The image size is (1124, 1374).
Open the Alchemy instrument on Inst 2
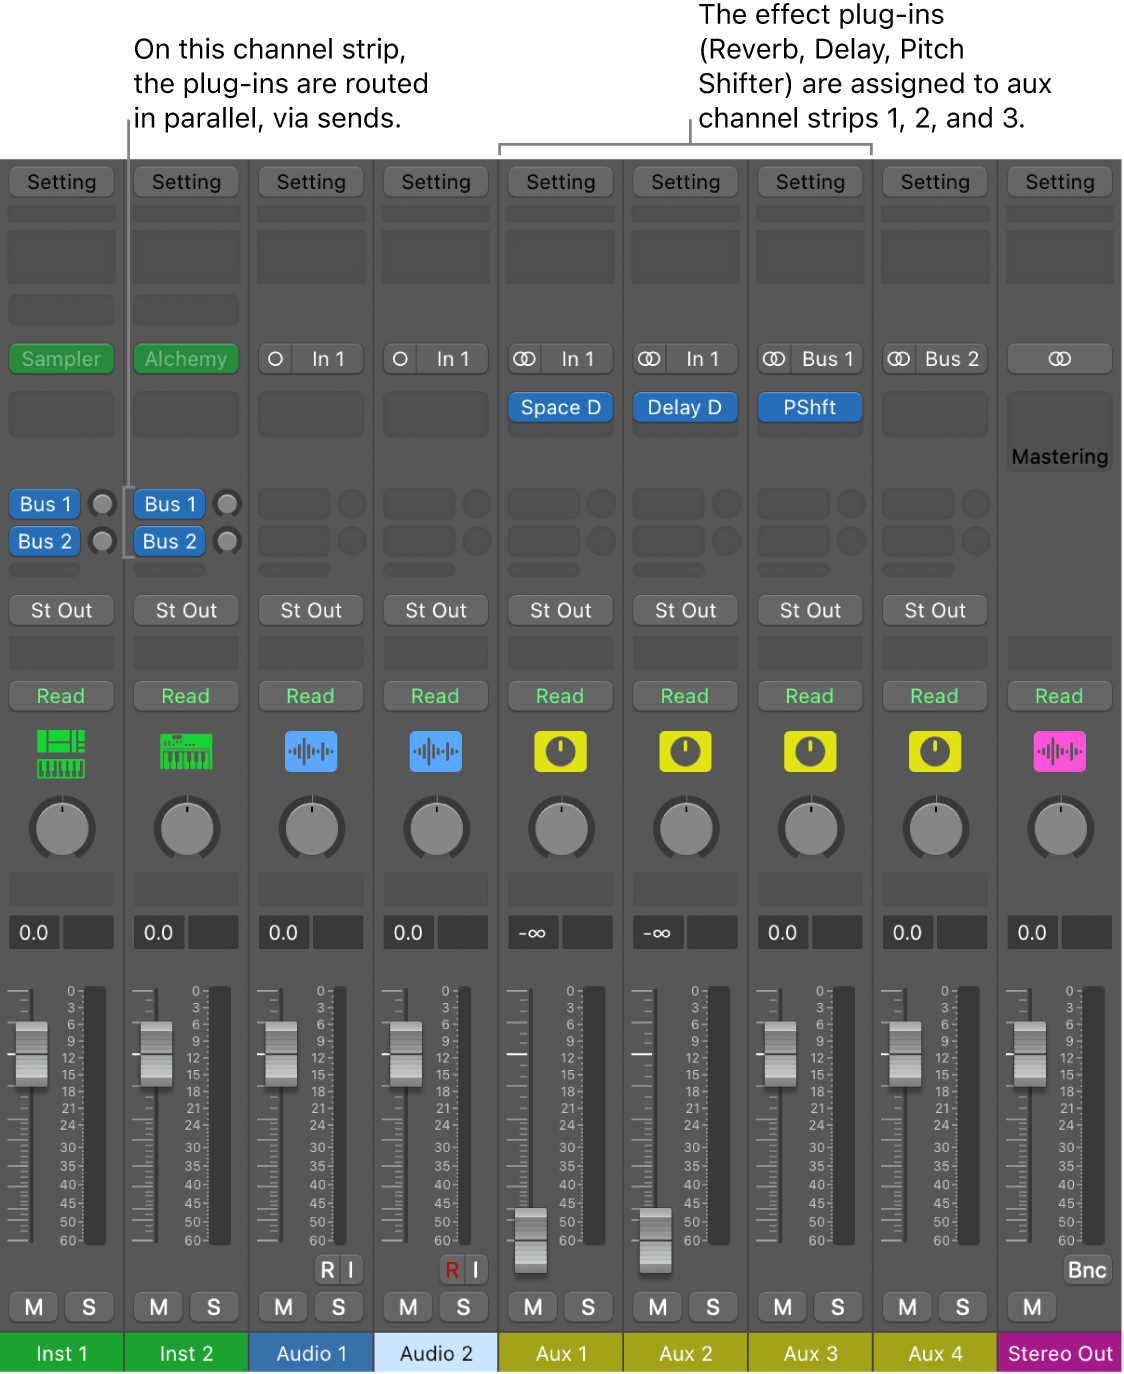click(186, 358)
